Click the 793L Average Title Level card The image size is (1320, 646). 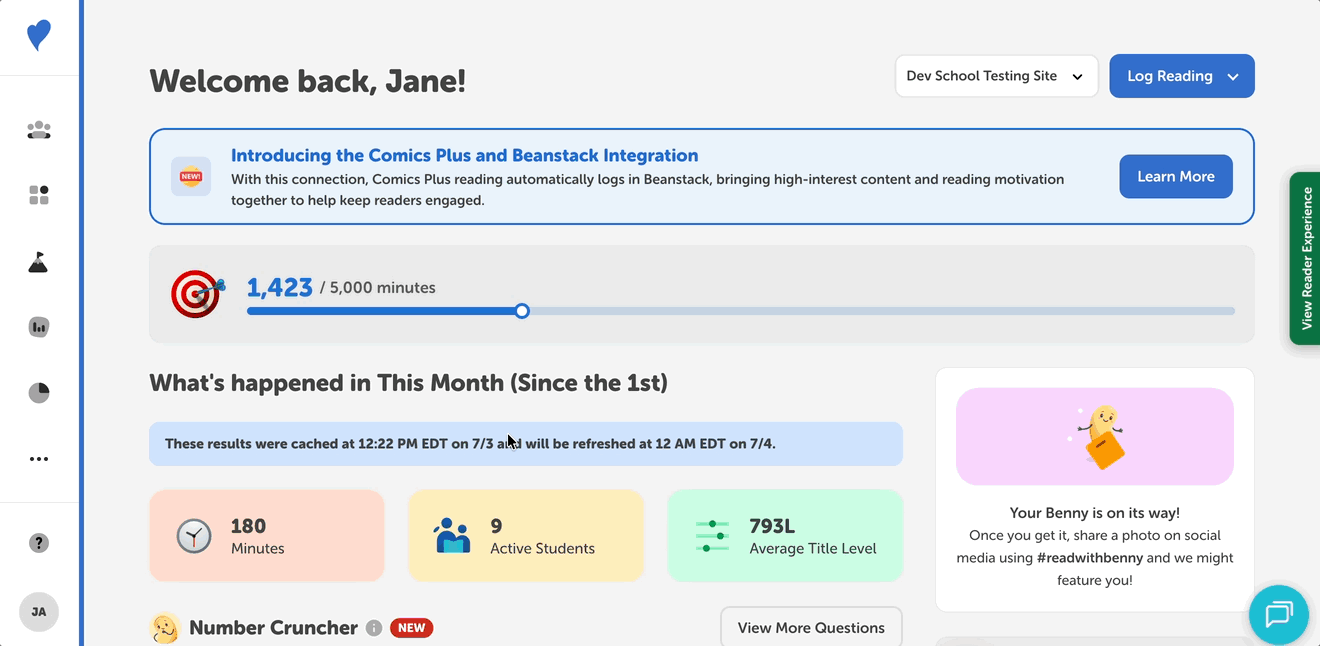(785, 536)
